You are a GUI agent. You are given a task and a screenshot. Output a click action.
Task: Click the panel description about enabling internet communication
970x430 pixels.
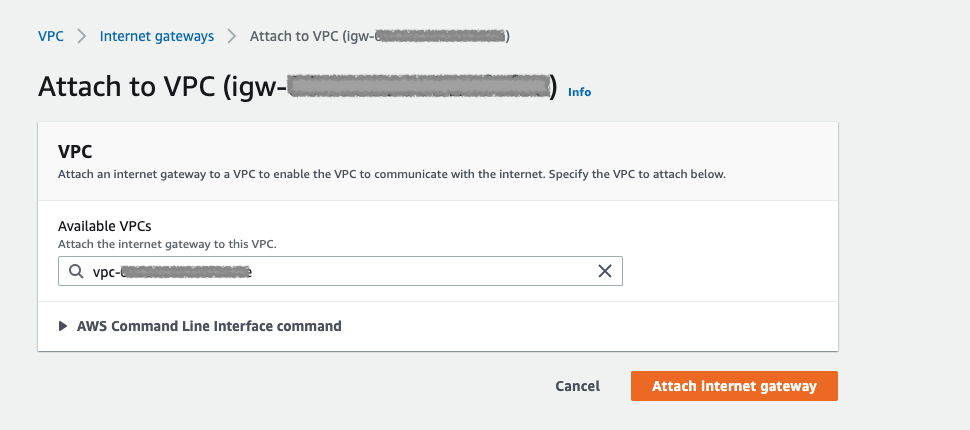click(391, 174)
